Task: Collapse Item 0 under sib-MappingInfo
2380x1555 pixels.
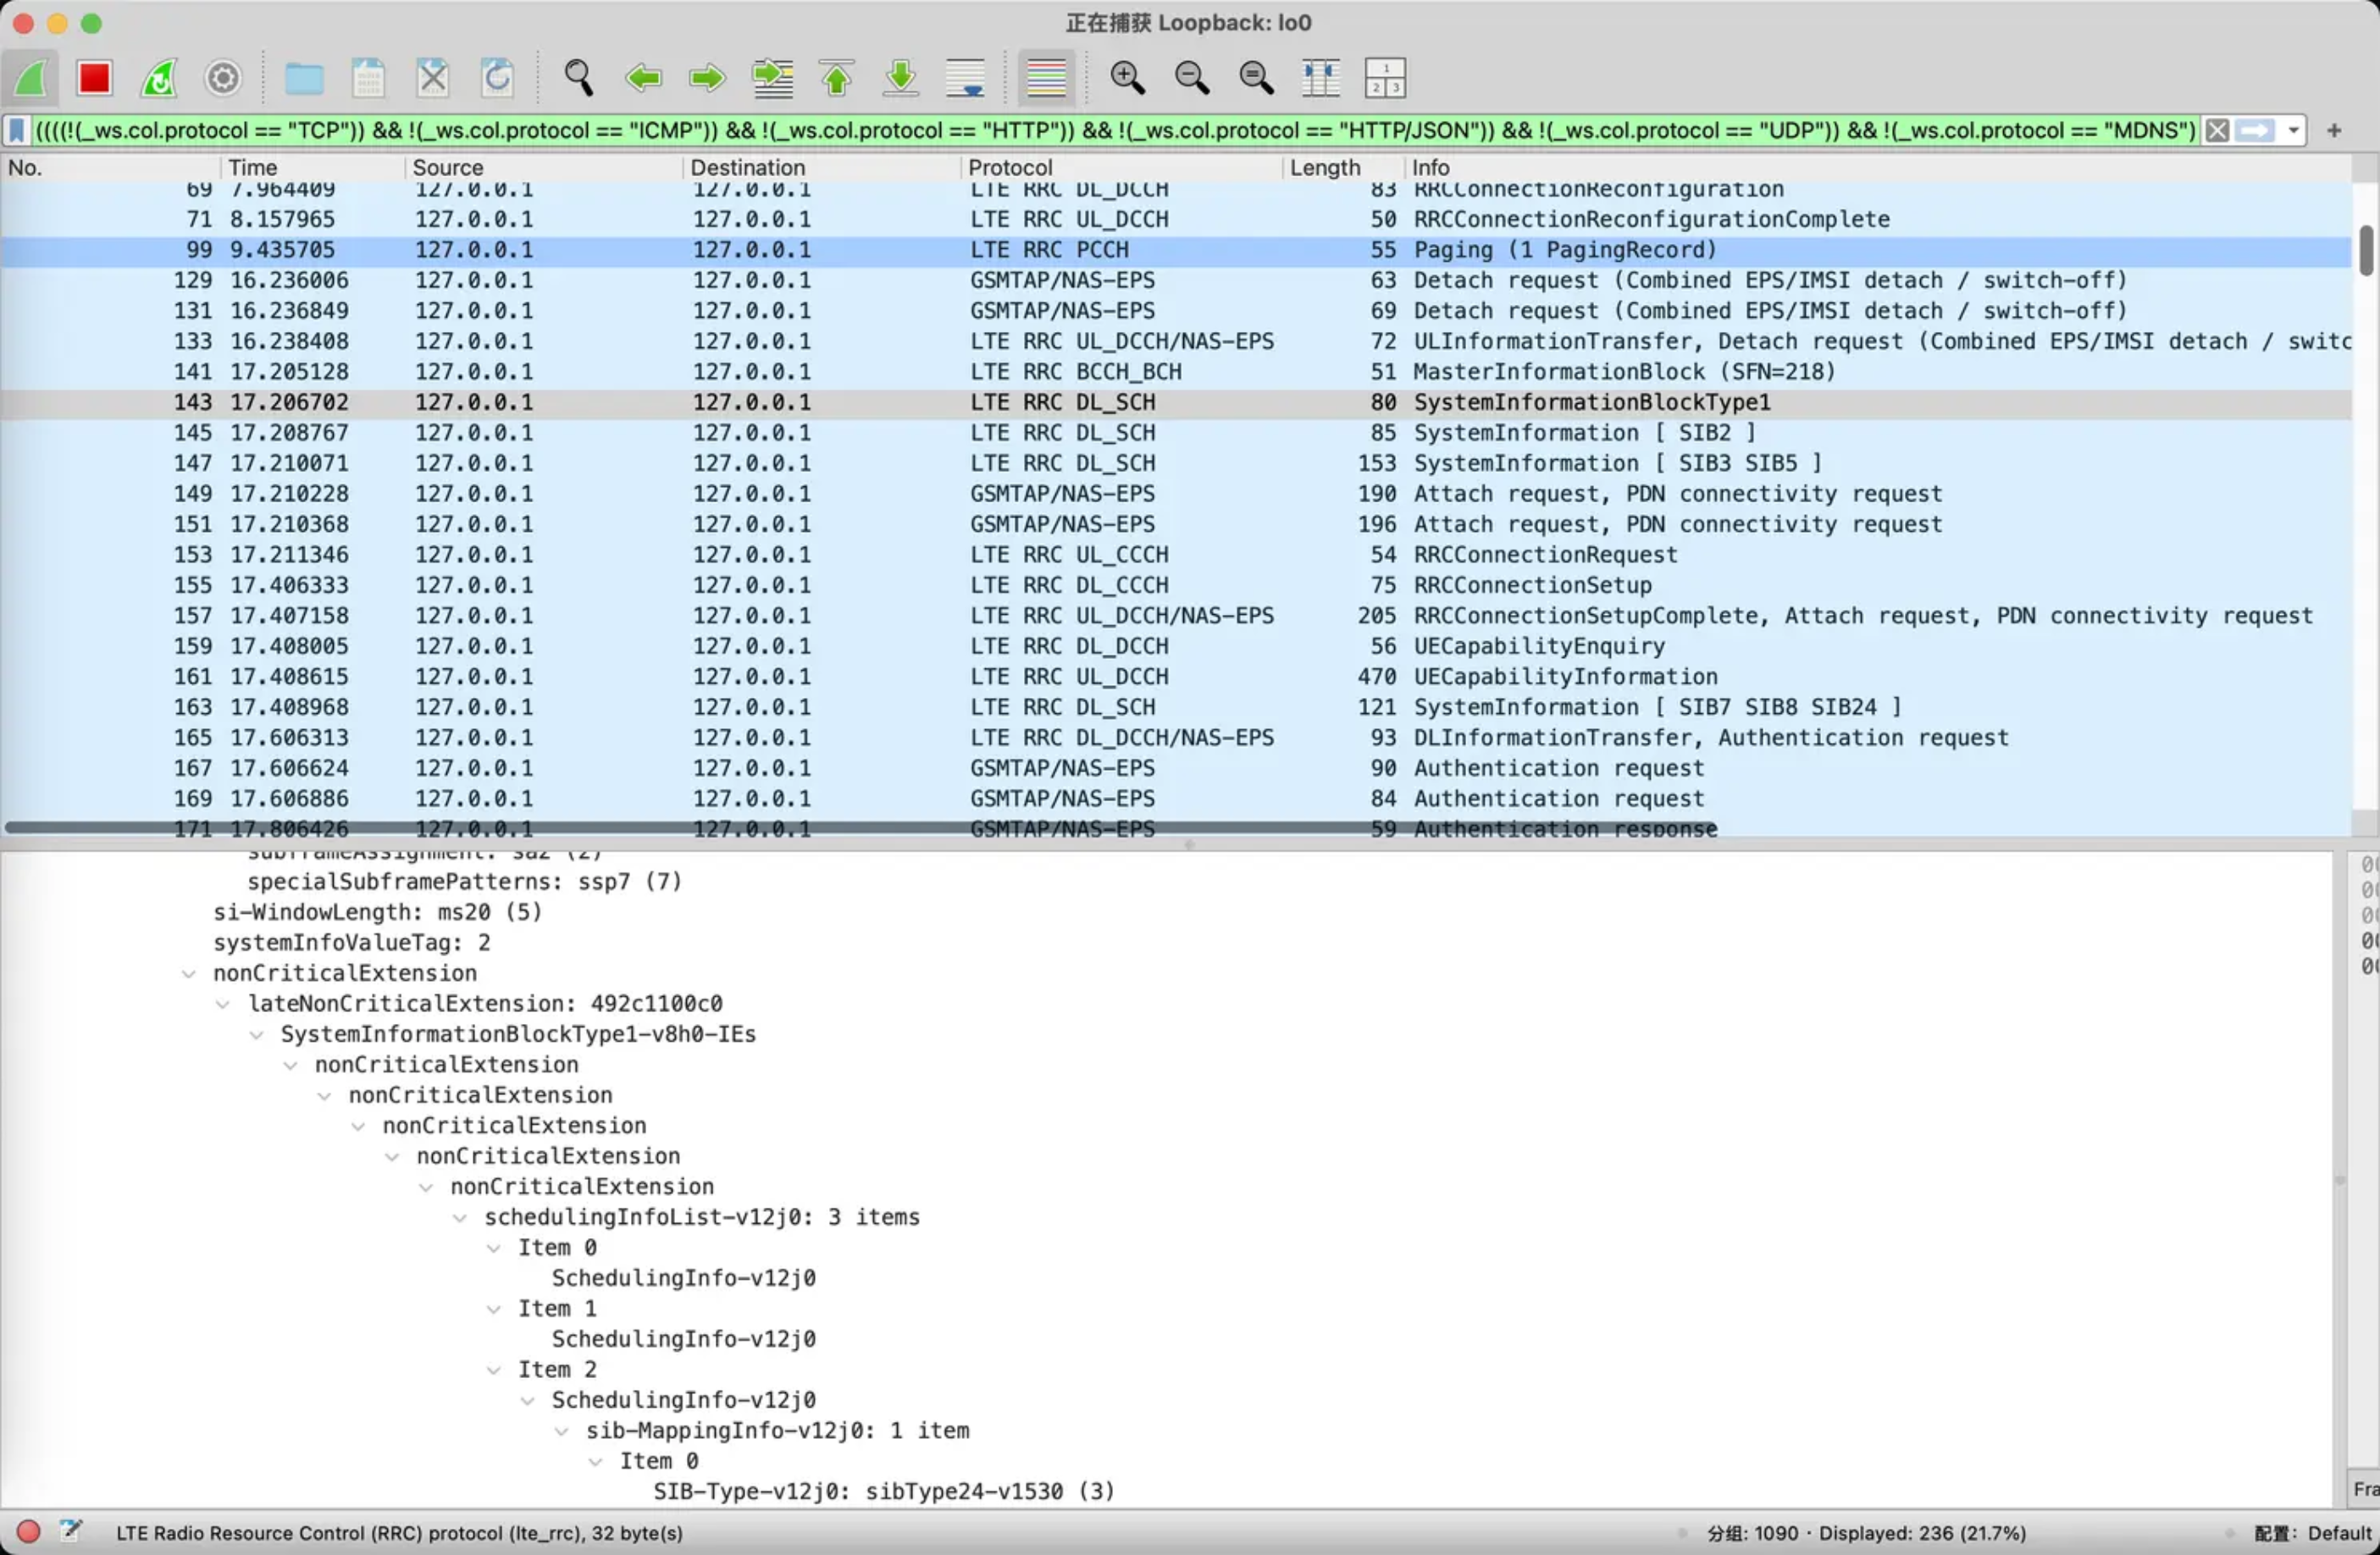Action: [595, 1461]
